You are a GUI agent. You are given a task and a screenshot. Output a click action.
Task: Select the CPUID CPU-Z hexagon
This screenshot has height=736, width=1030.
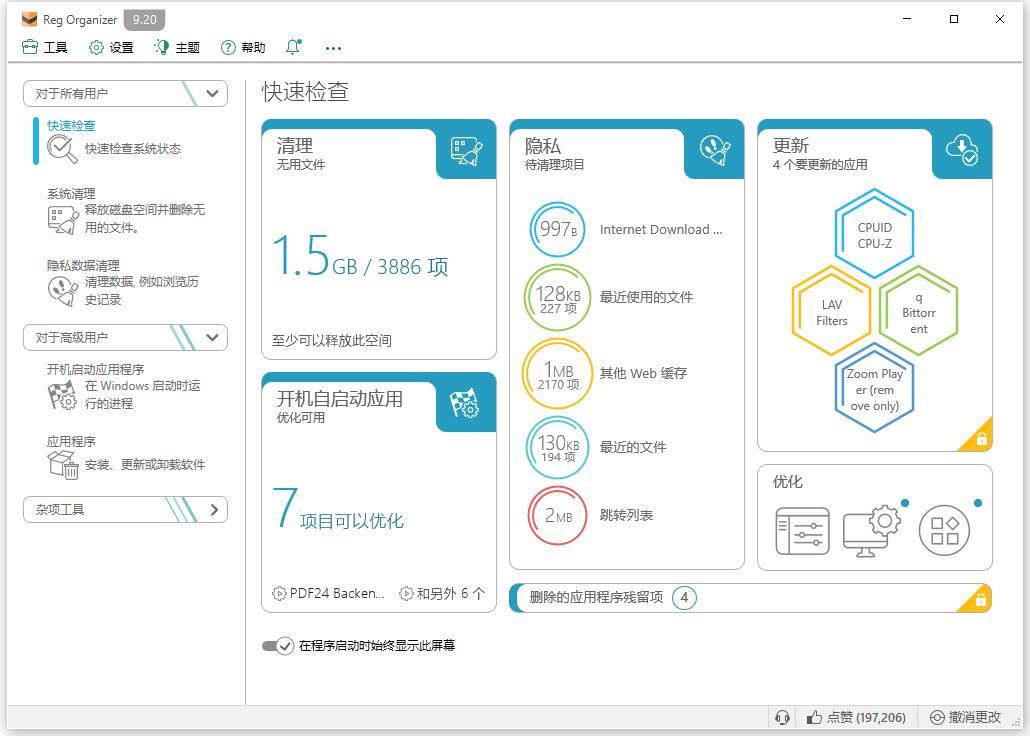coord(874,235)
